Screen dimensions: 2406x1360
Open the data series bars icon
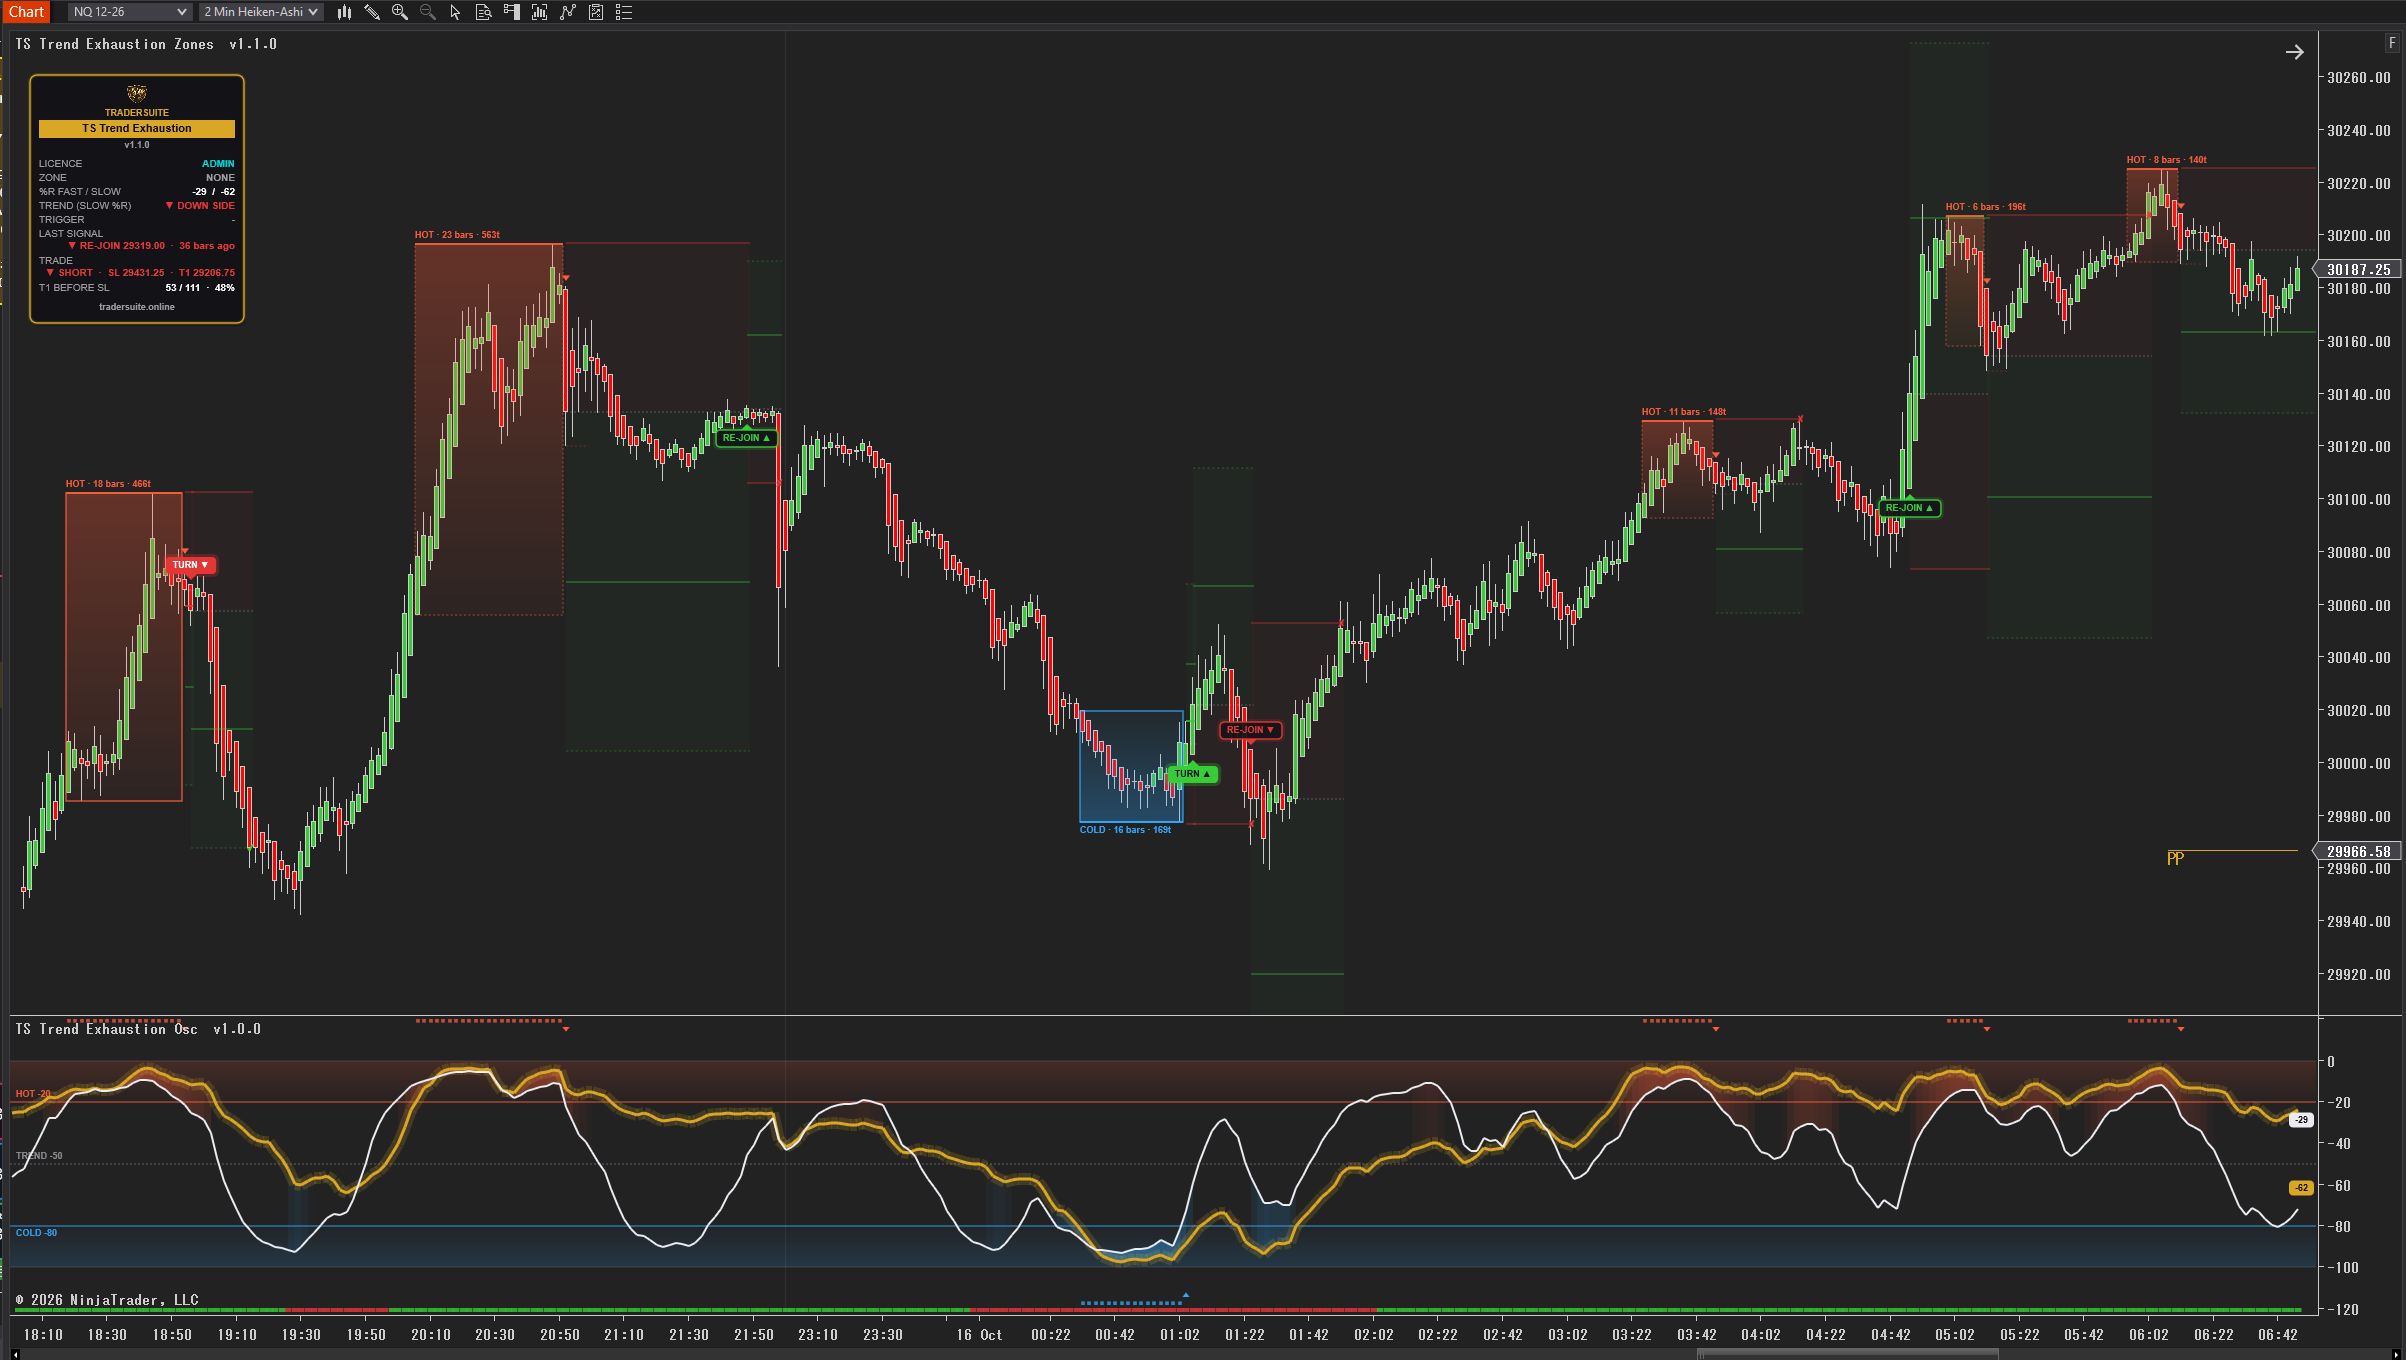tap(539, 12)
